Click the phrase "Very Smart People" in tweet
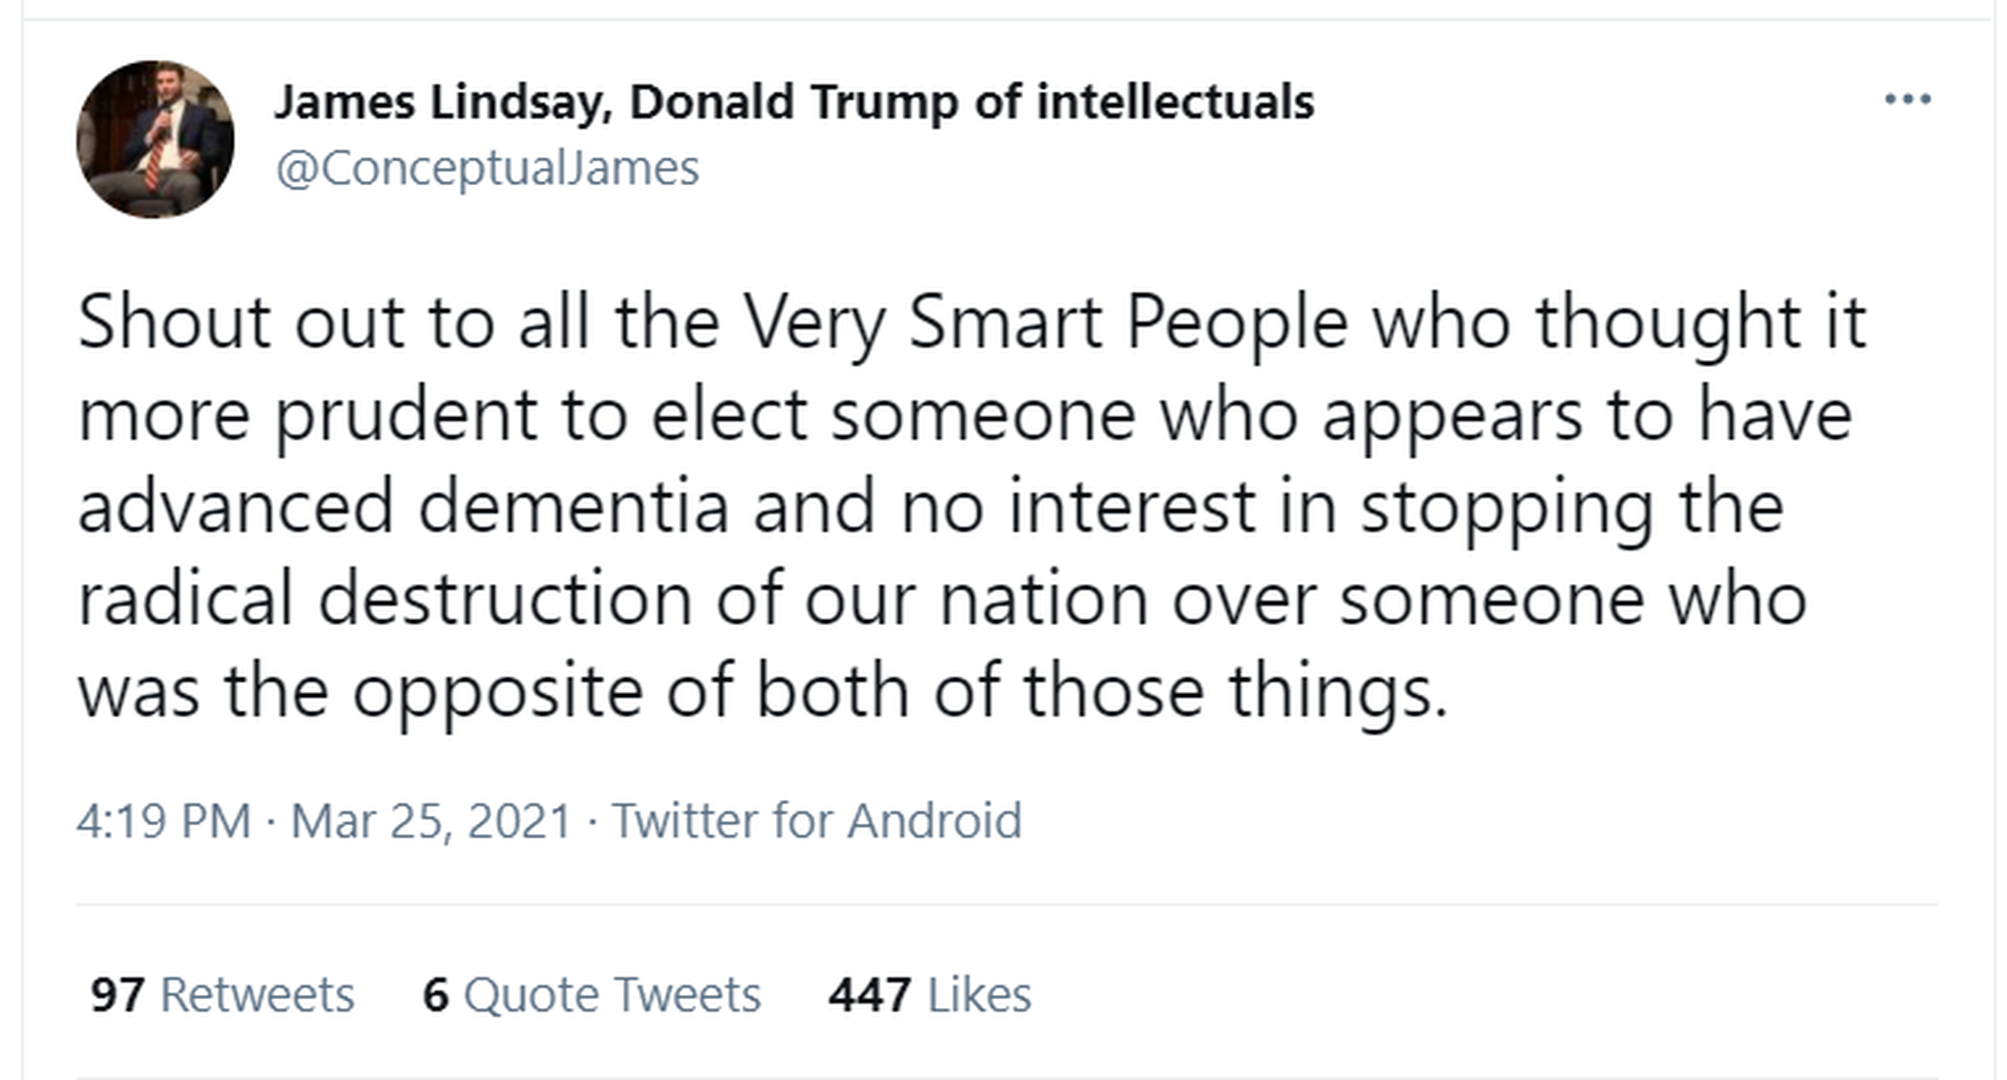The width and height of the screenshot is (2007, 1080). [x=1044, y=322]
